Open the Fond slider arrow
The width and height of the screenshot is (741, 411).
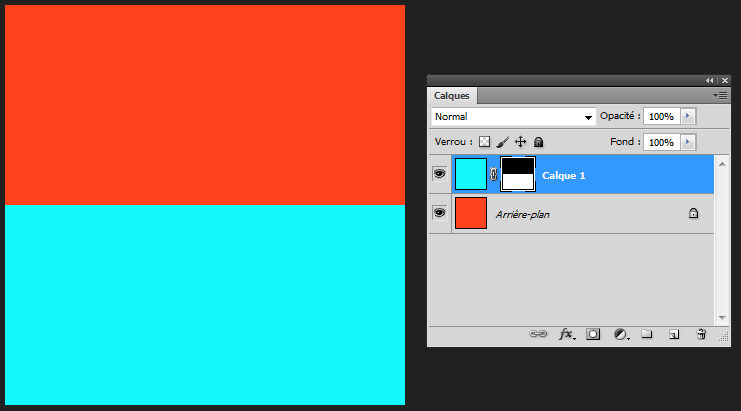click(688, 142)
